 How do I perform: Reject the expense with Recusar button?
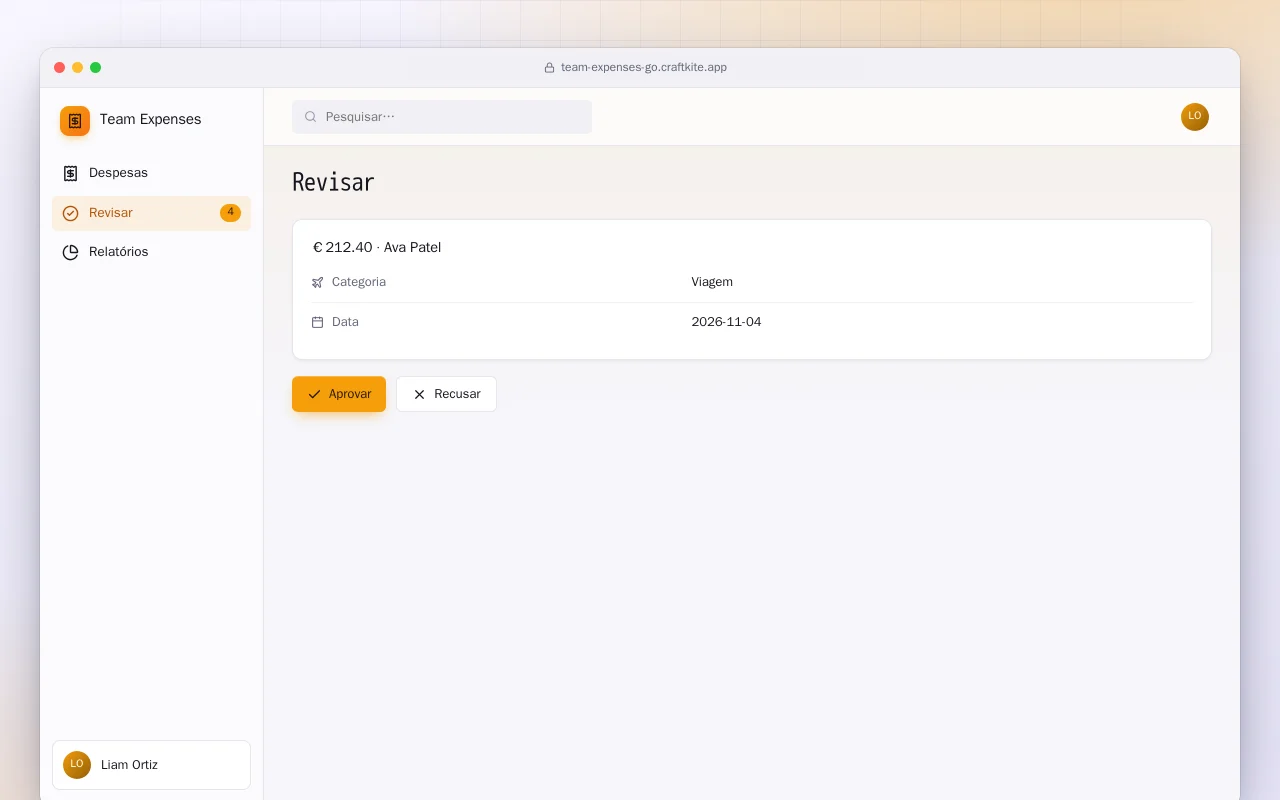pyautogui.click(x=446, y=394)
